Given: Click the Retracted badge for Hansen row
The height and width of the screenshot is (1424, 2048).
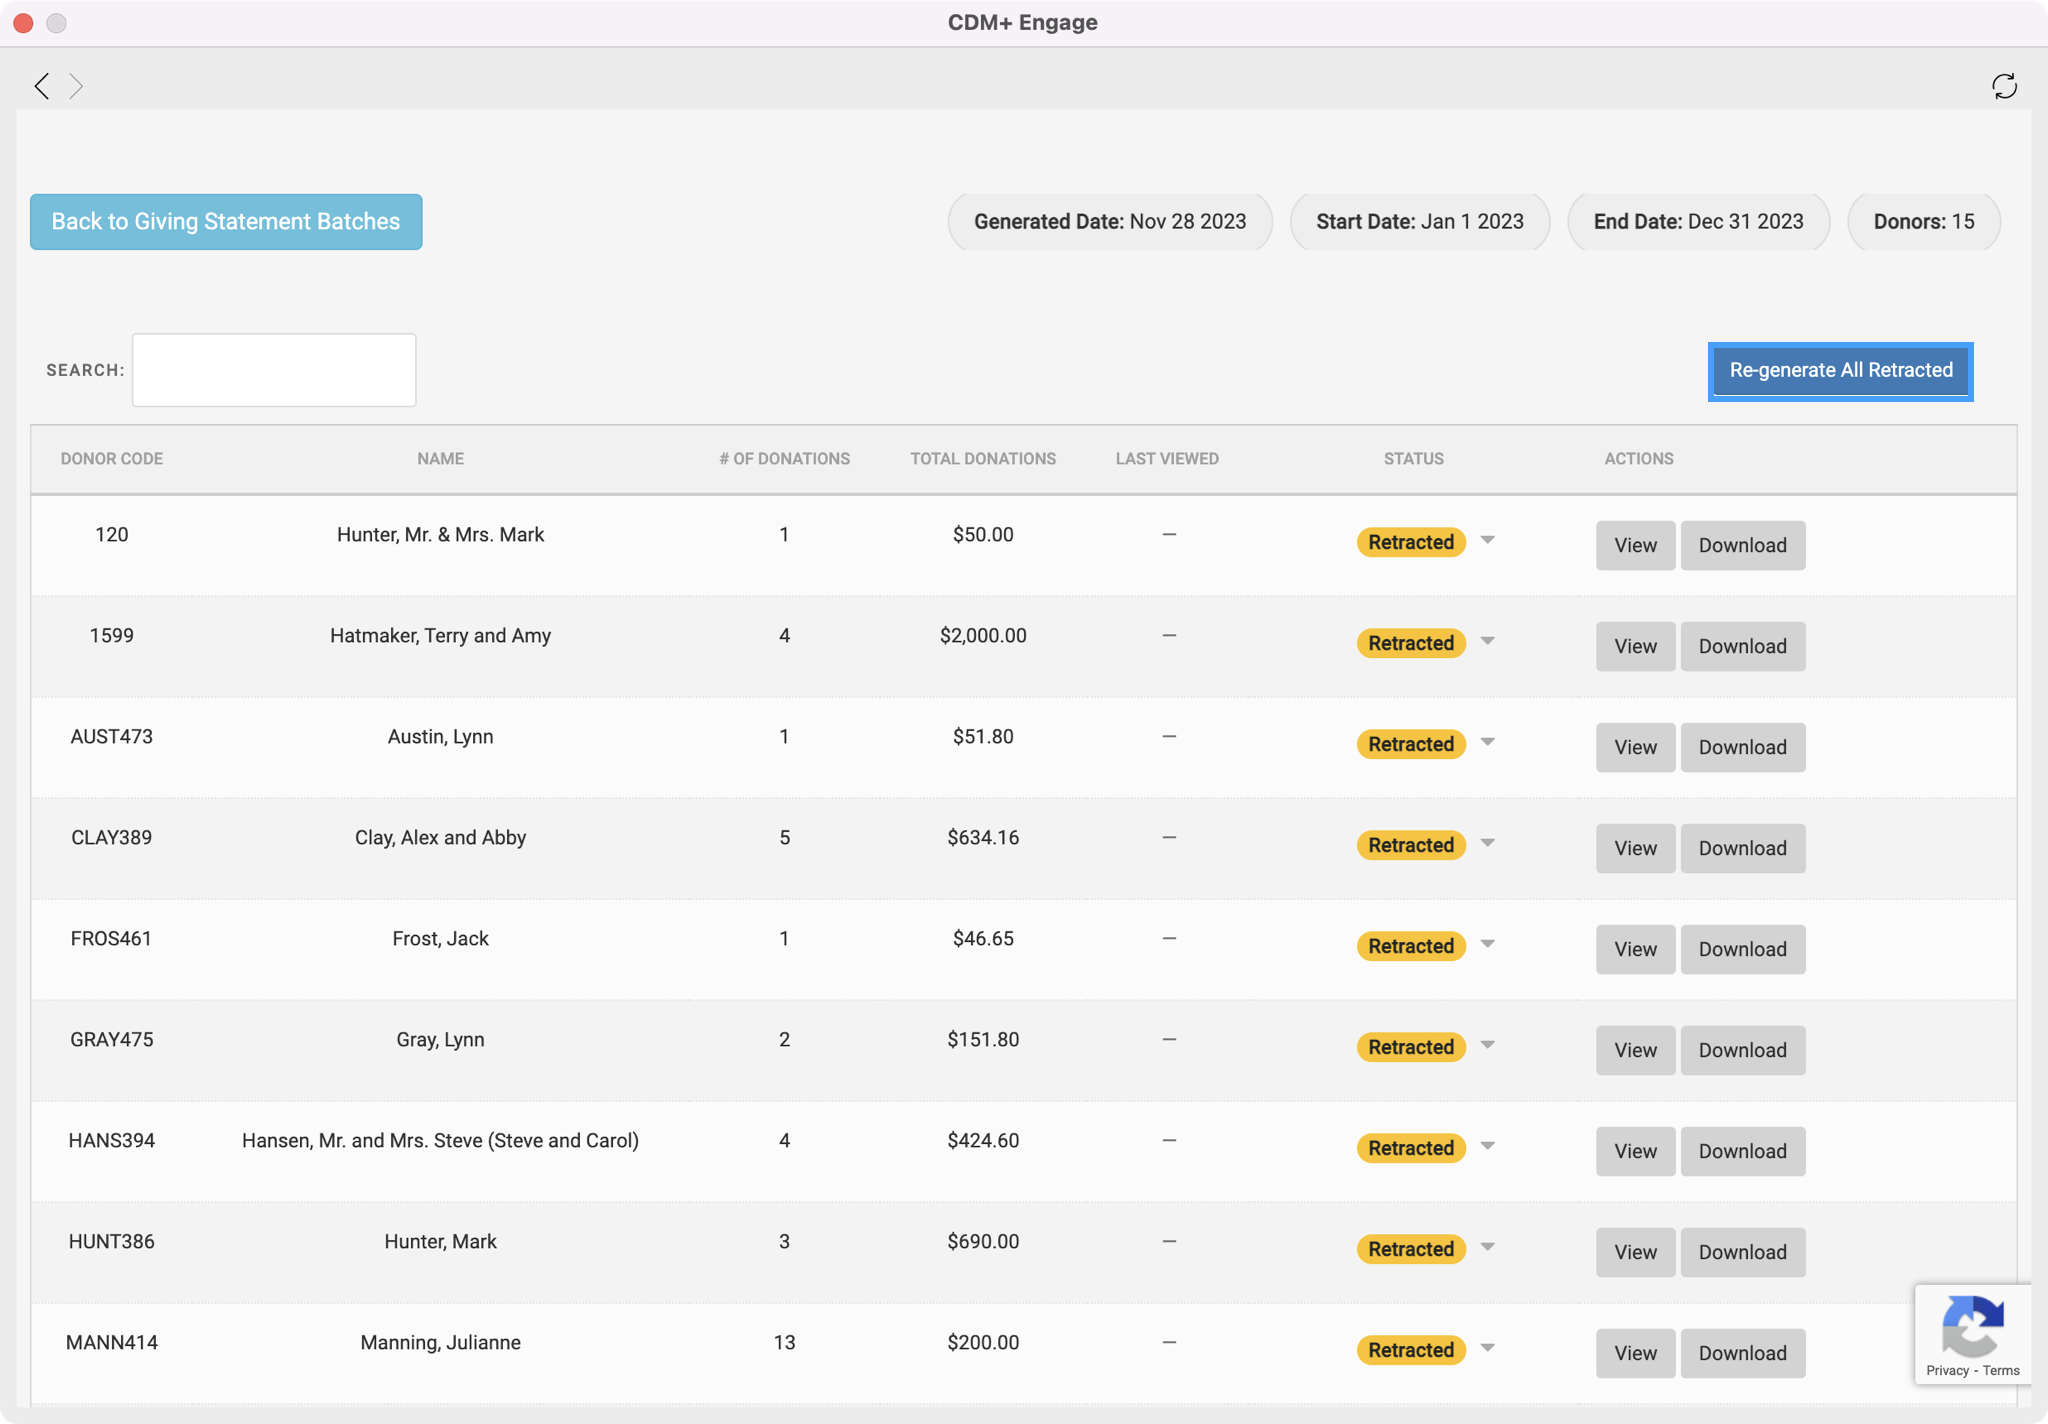Looking at the screenshot, I should point(1410,1148).
